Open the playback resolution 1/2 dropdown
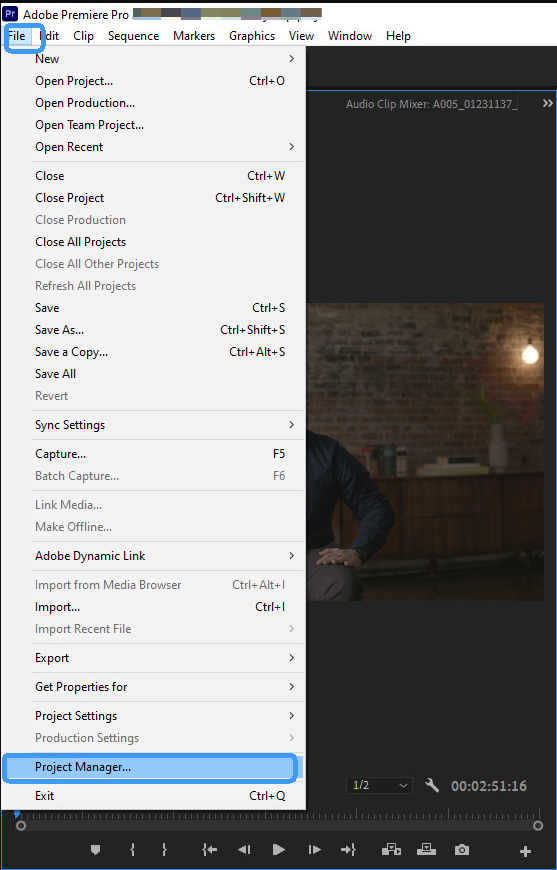 coord(379,785)
